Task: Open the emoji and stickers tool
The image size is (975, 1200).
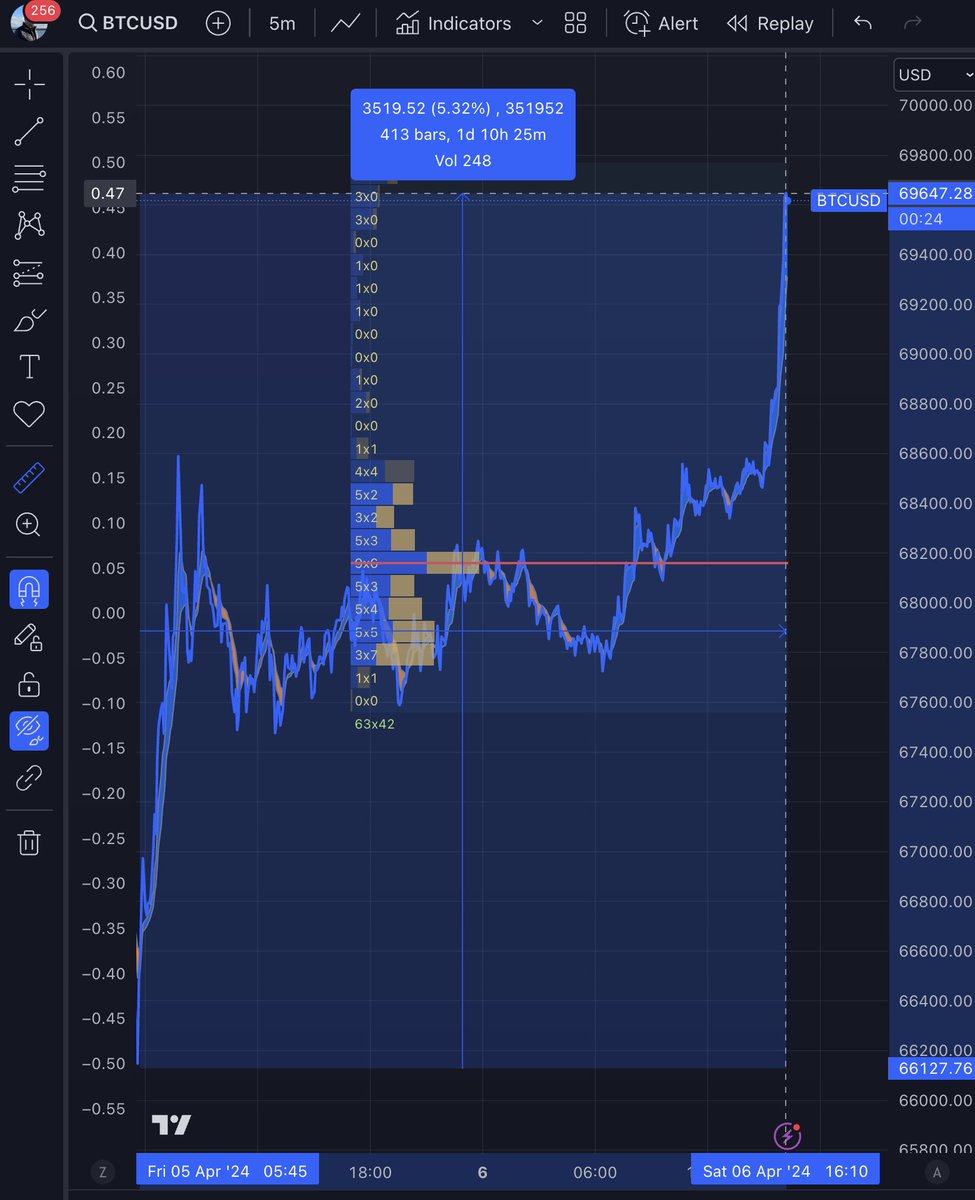Action: coord(29,412)
